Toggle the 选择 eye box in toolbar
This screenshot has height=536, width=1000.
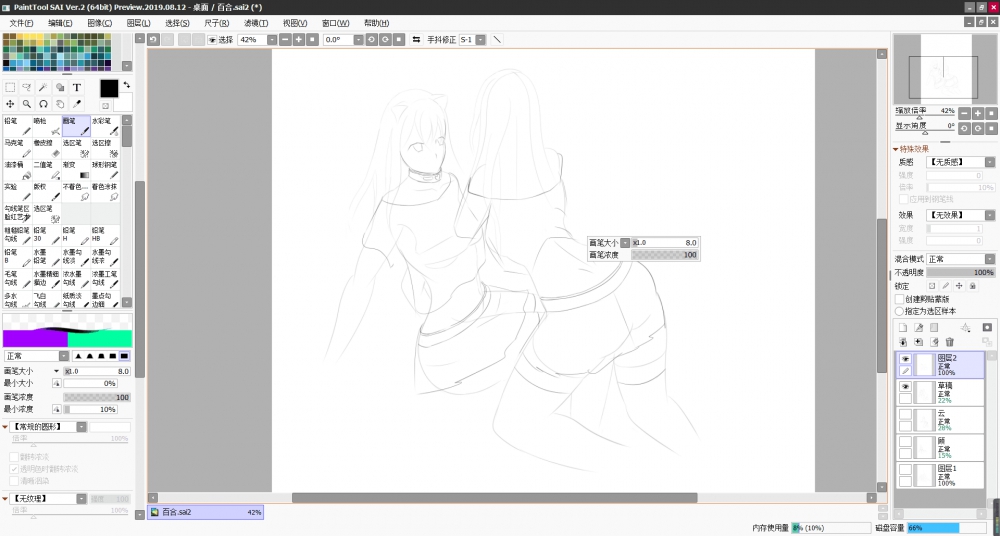212,40
